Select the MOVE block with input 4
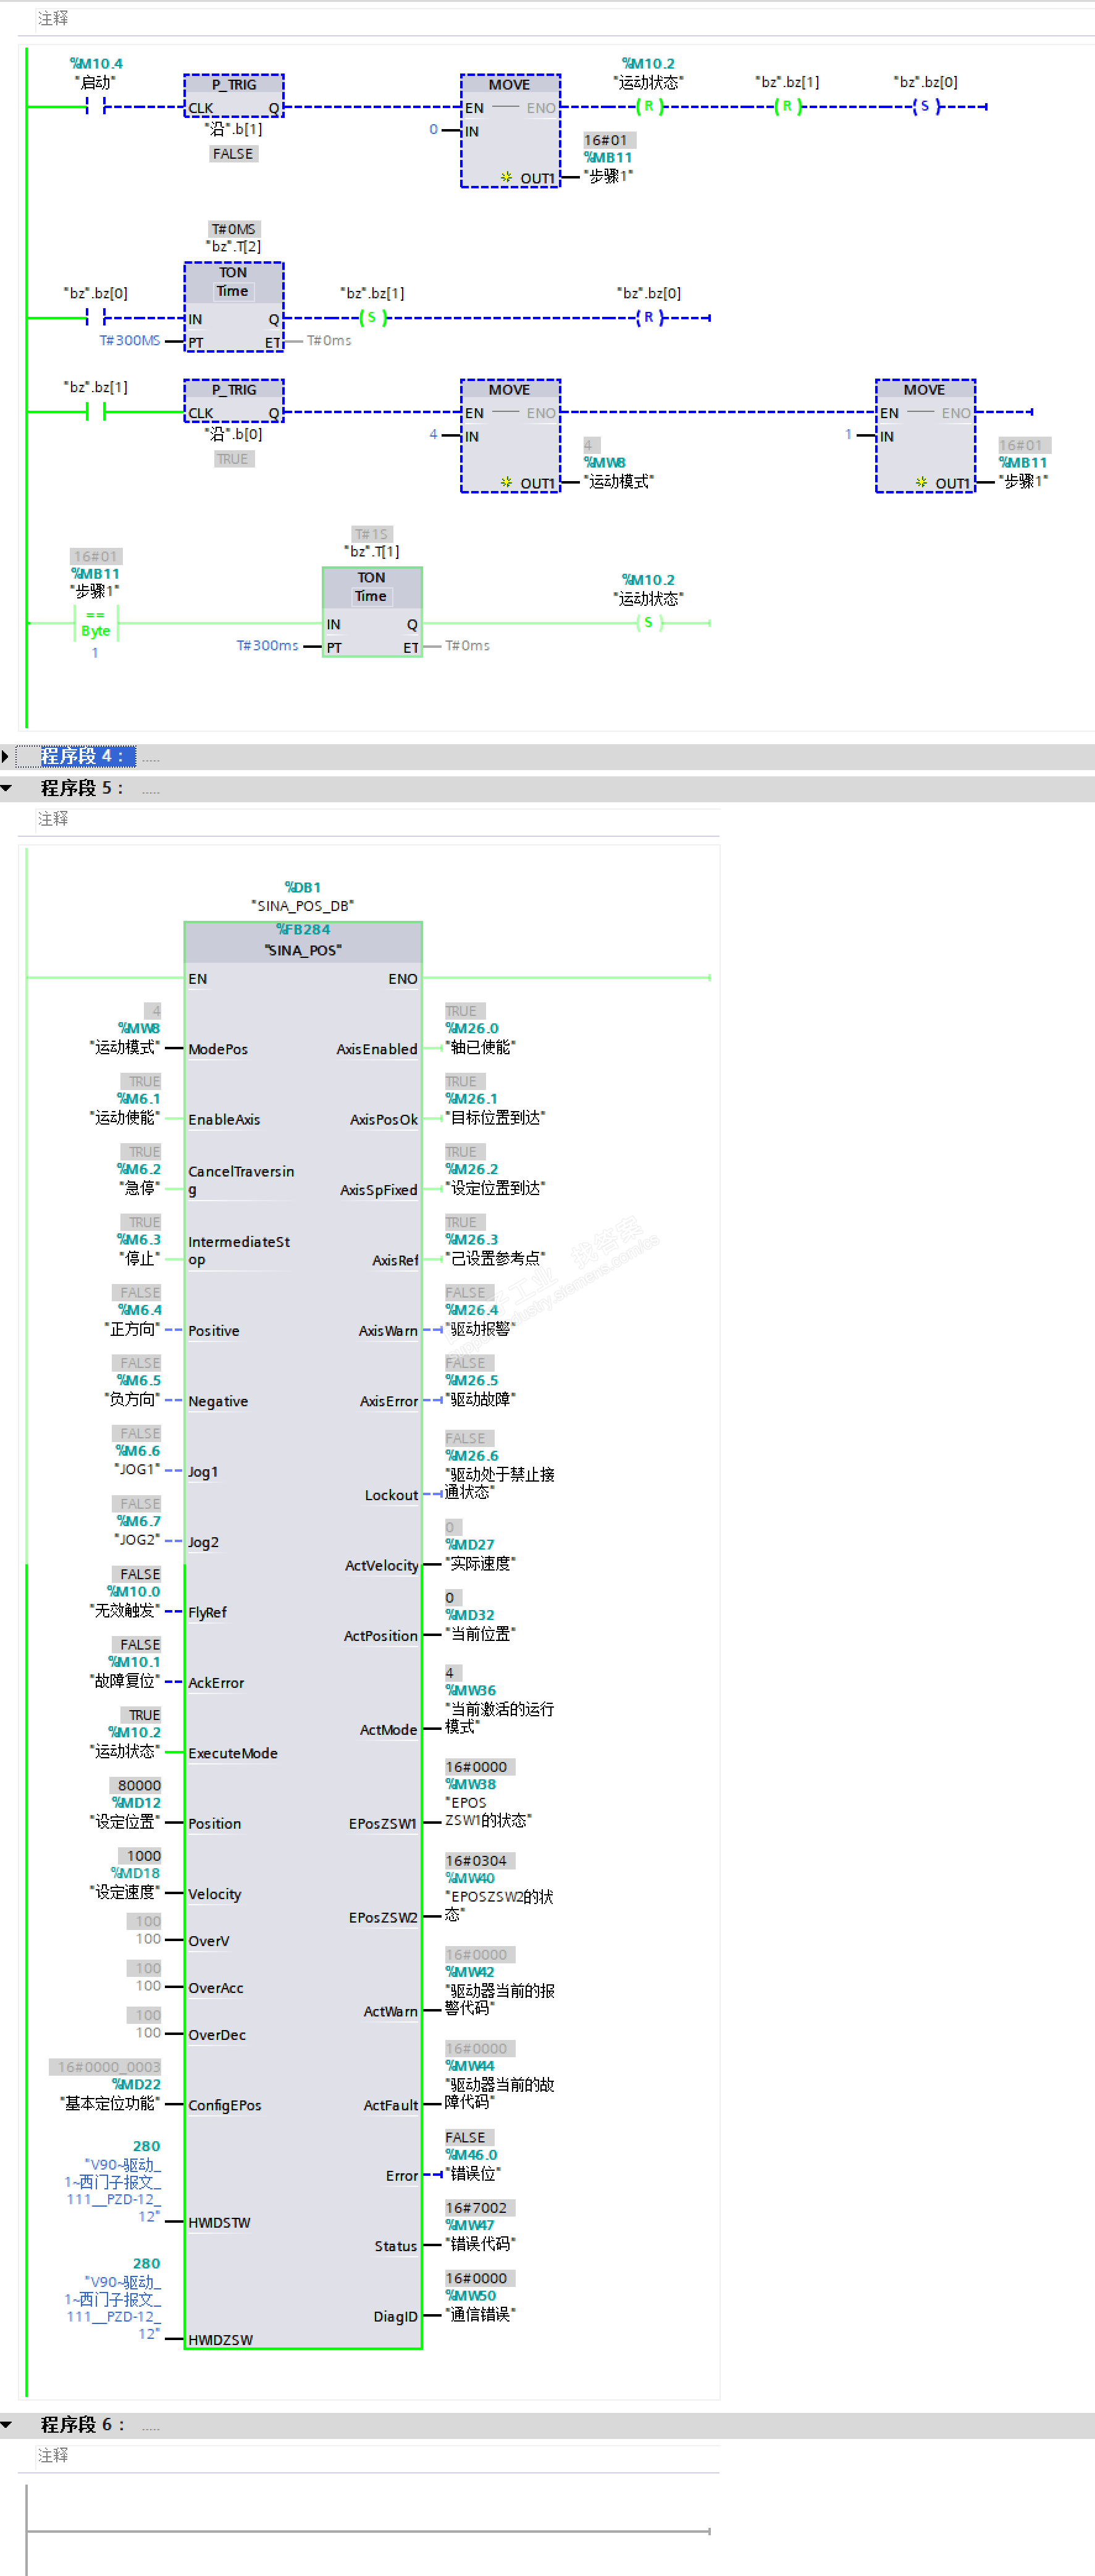Viewport: 1095px width, 2576px height. click(x=510, y=435)
